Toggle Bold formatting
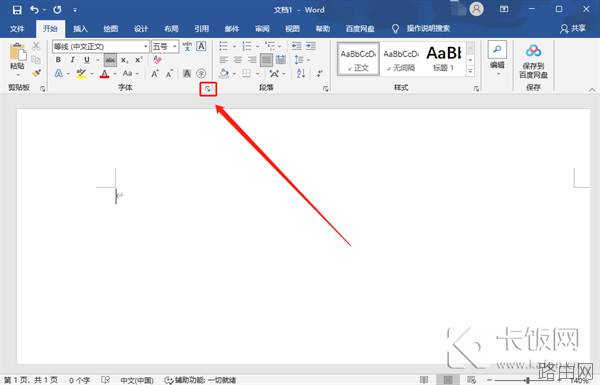Viewport: 600px width, 385px height. (x=58, y=60)
